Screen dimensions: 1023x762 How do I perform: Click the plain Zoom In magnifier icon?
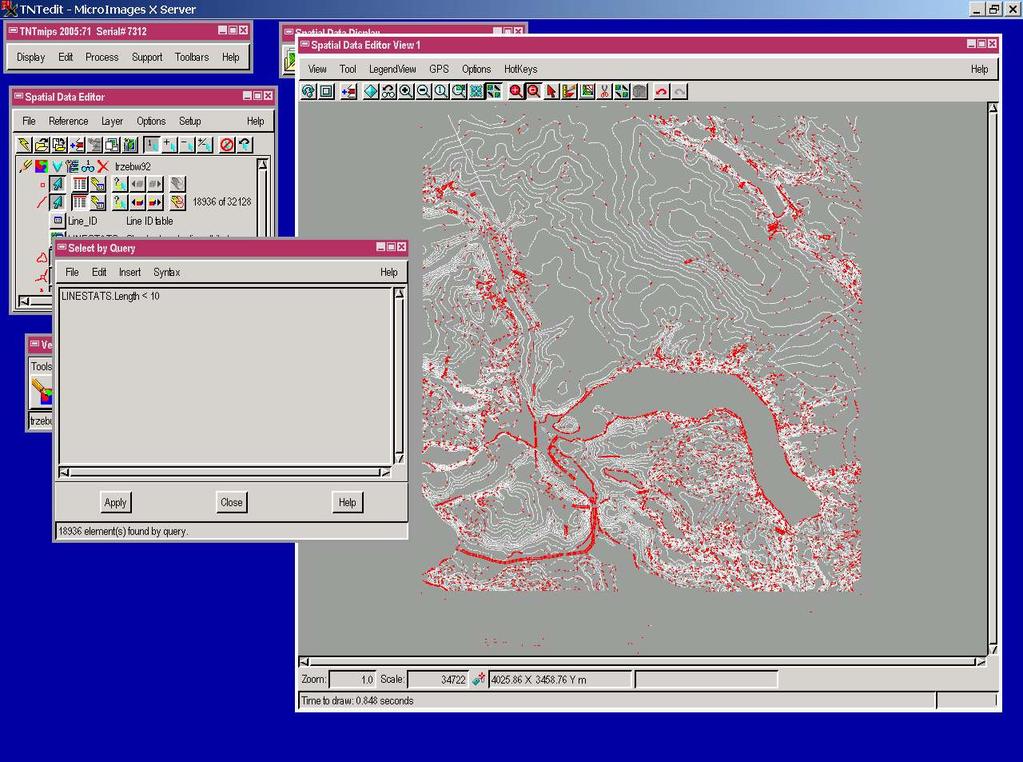tap(406, 91)
